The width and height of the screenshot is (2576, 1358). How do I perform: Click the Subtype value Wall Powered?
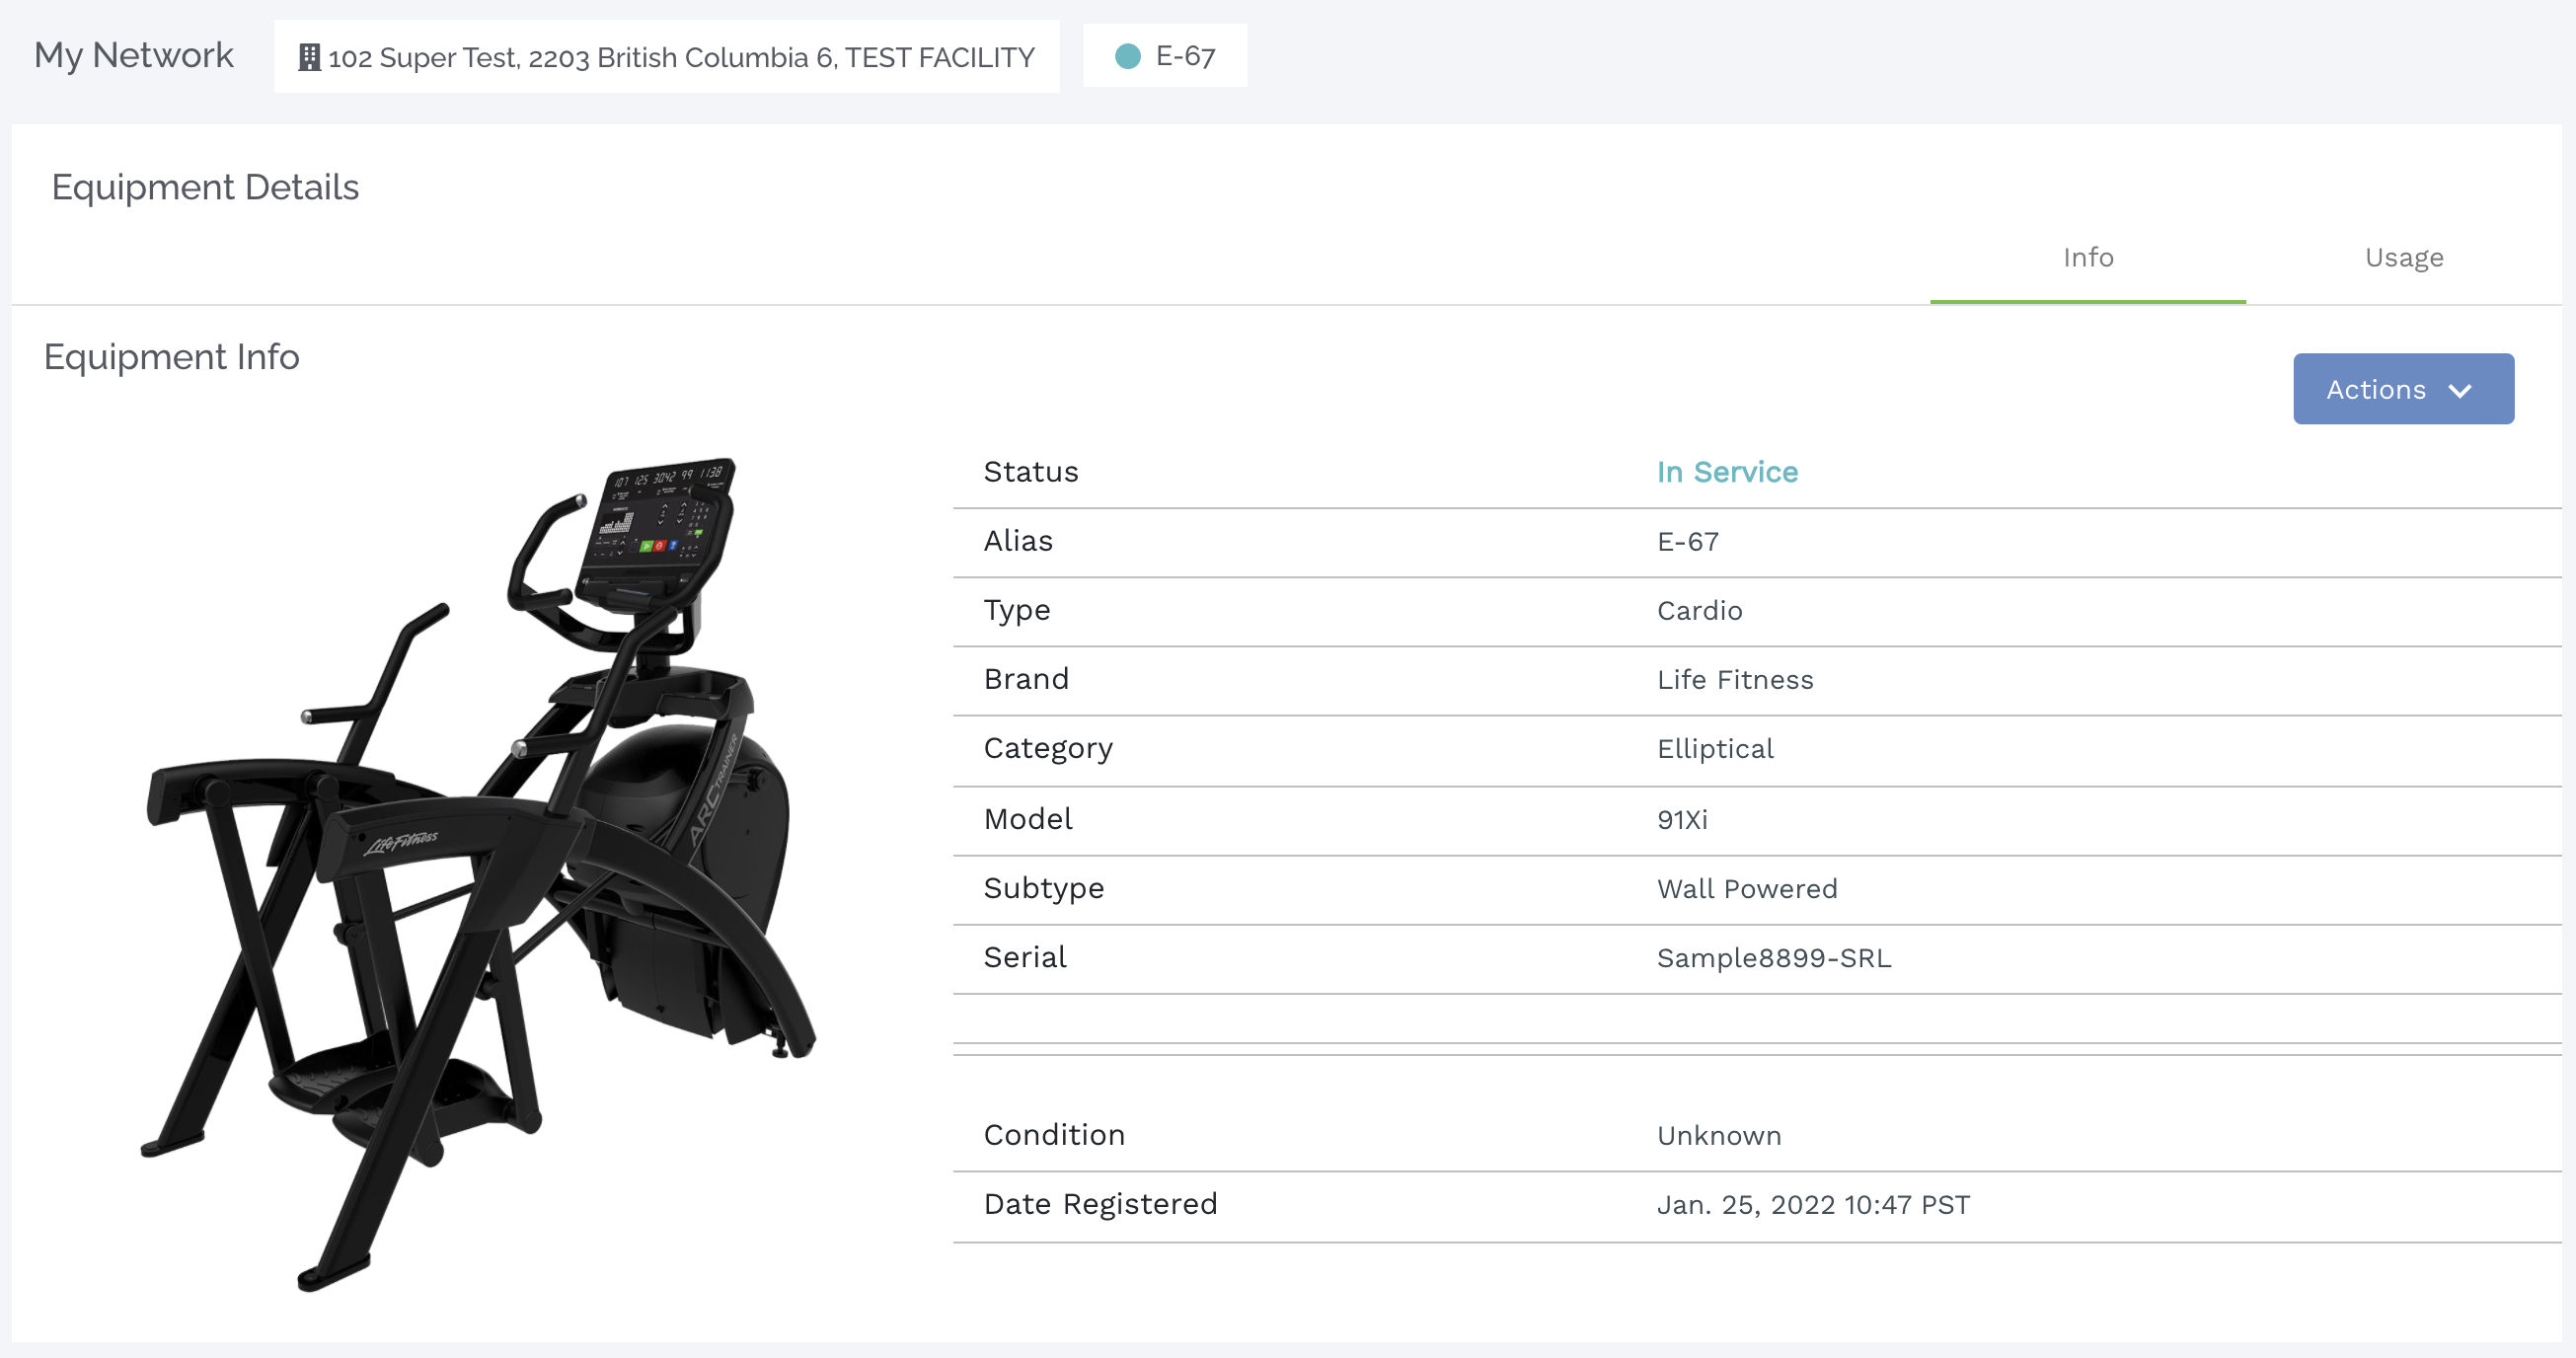pos(1746,889)
